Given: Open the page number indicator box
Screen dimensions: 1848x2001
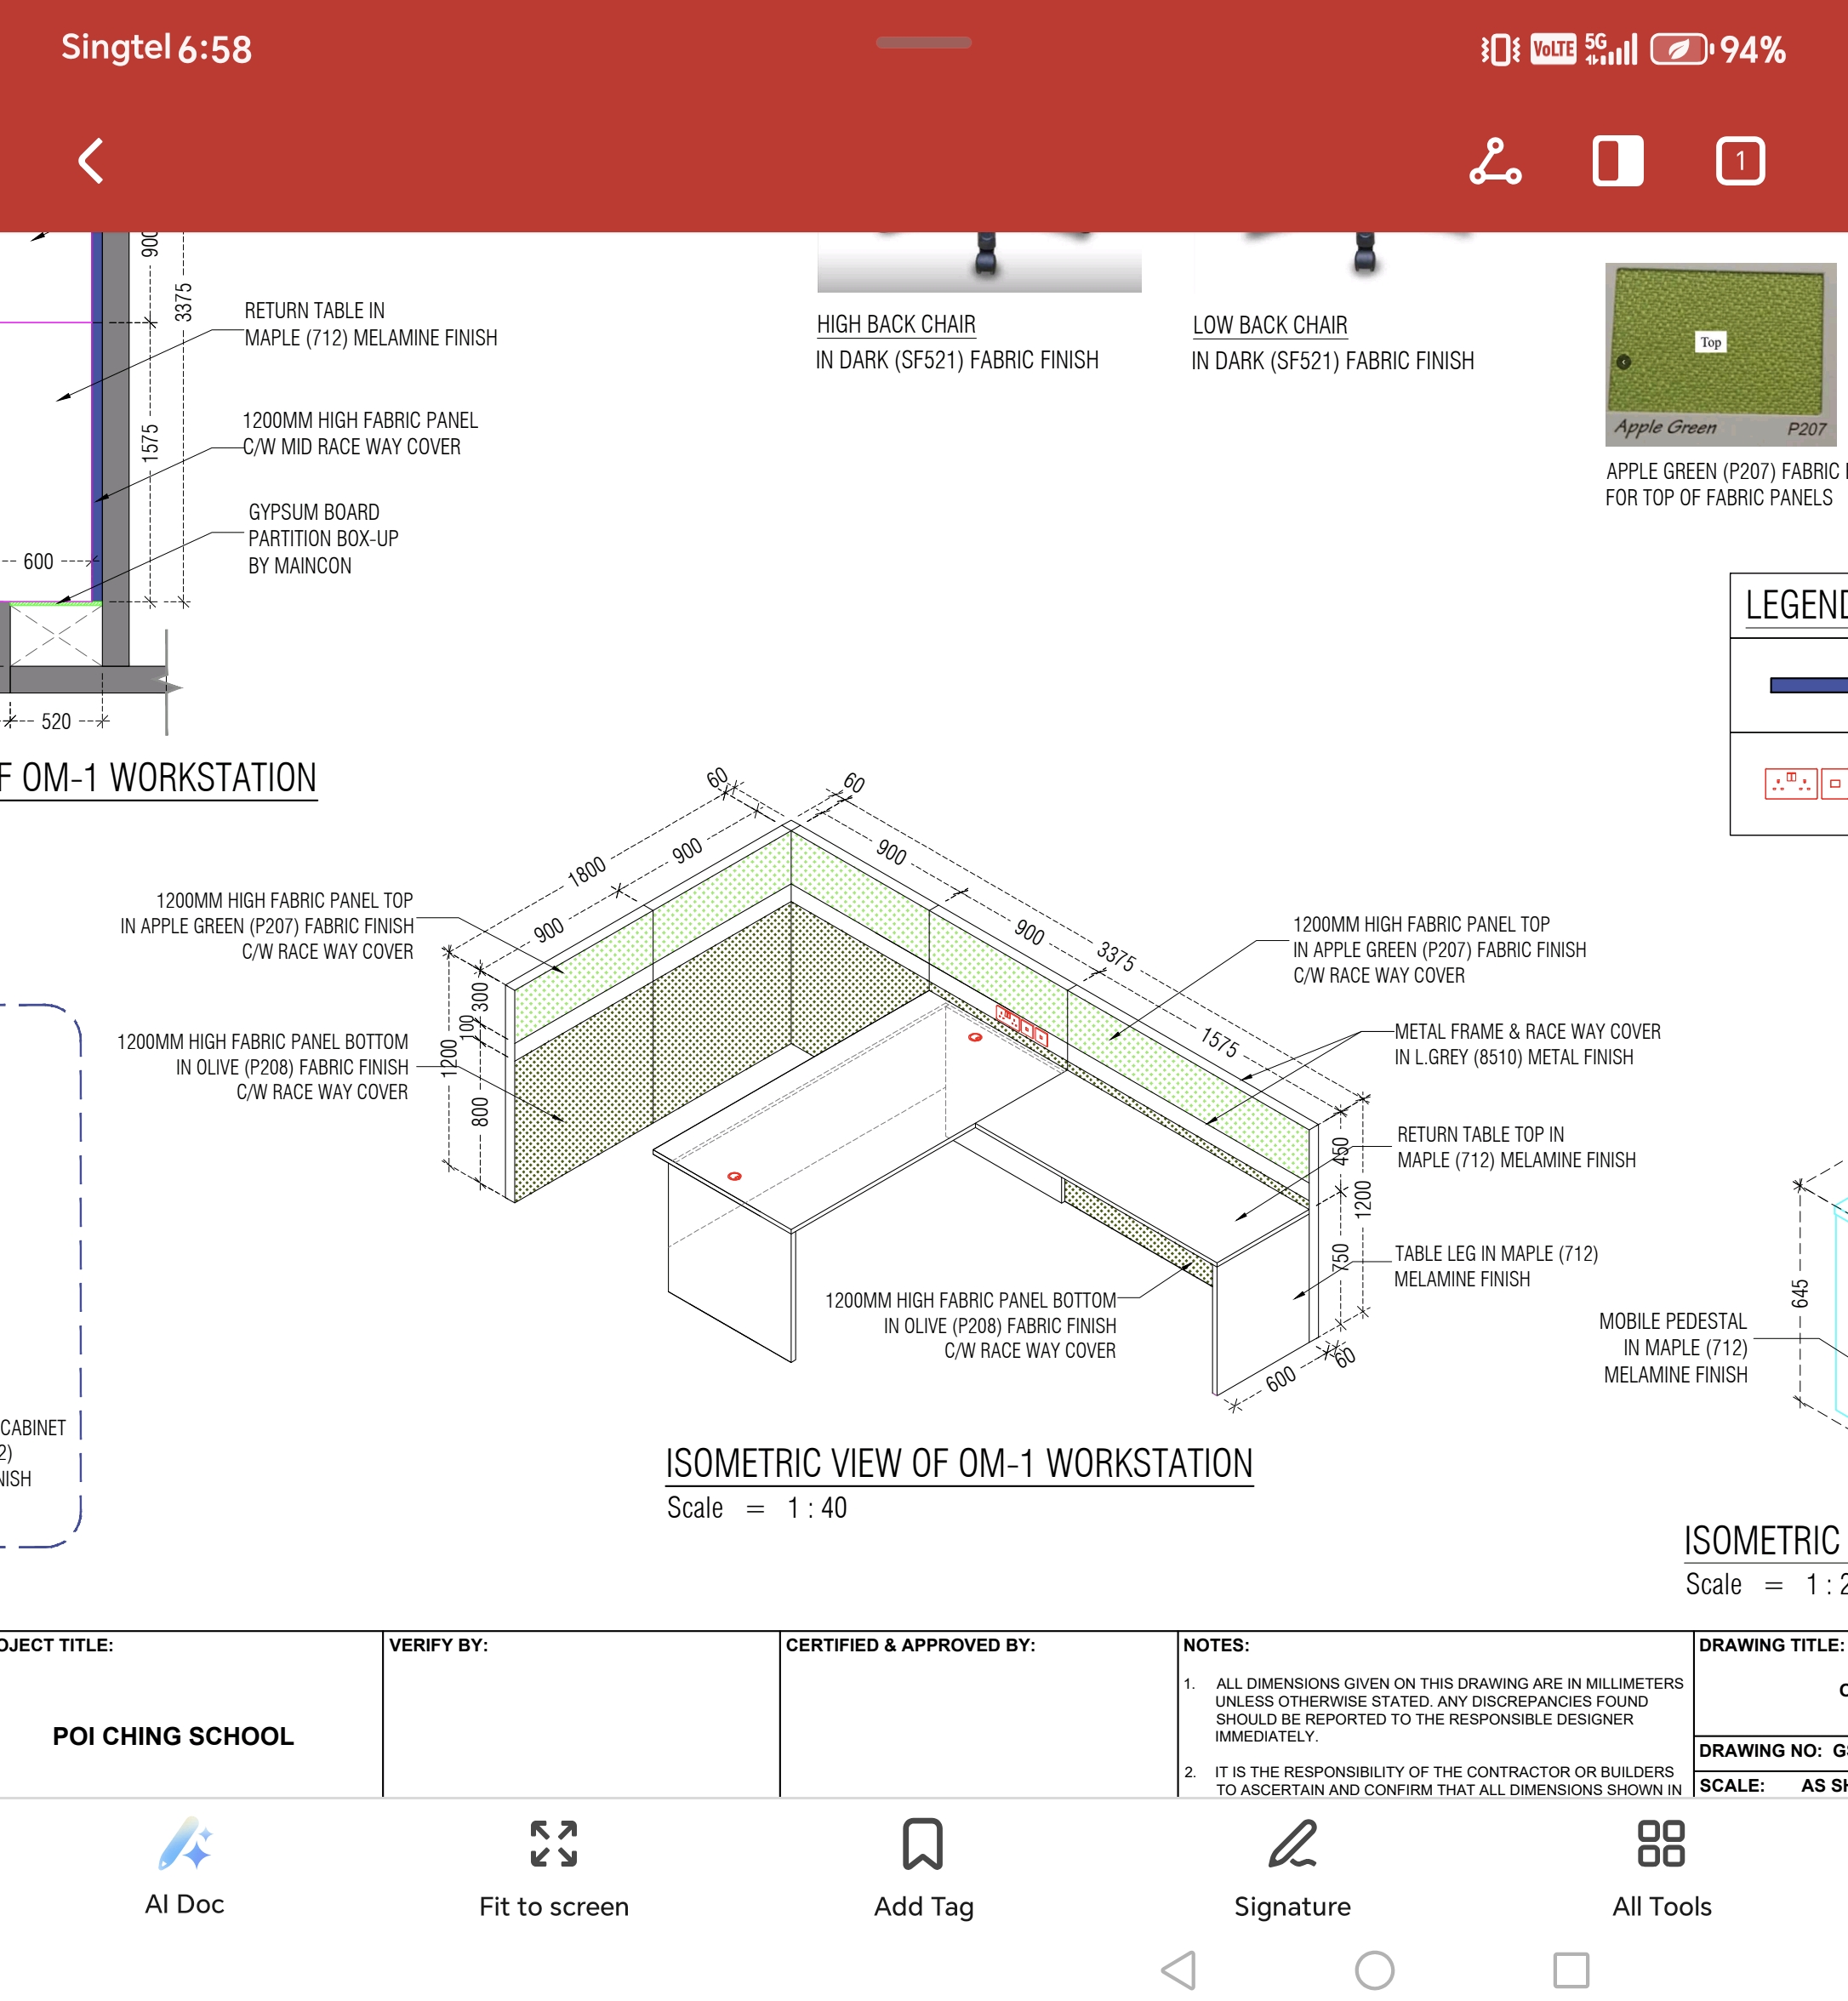Looking at the screenshot, I should click(x=1740, y=161).
